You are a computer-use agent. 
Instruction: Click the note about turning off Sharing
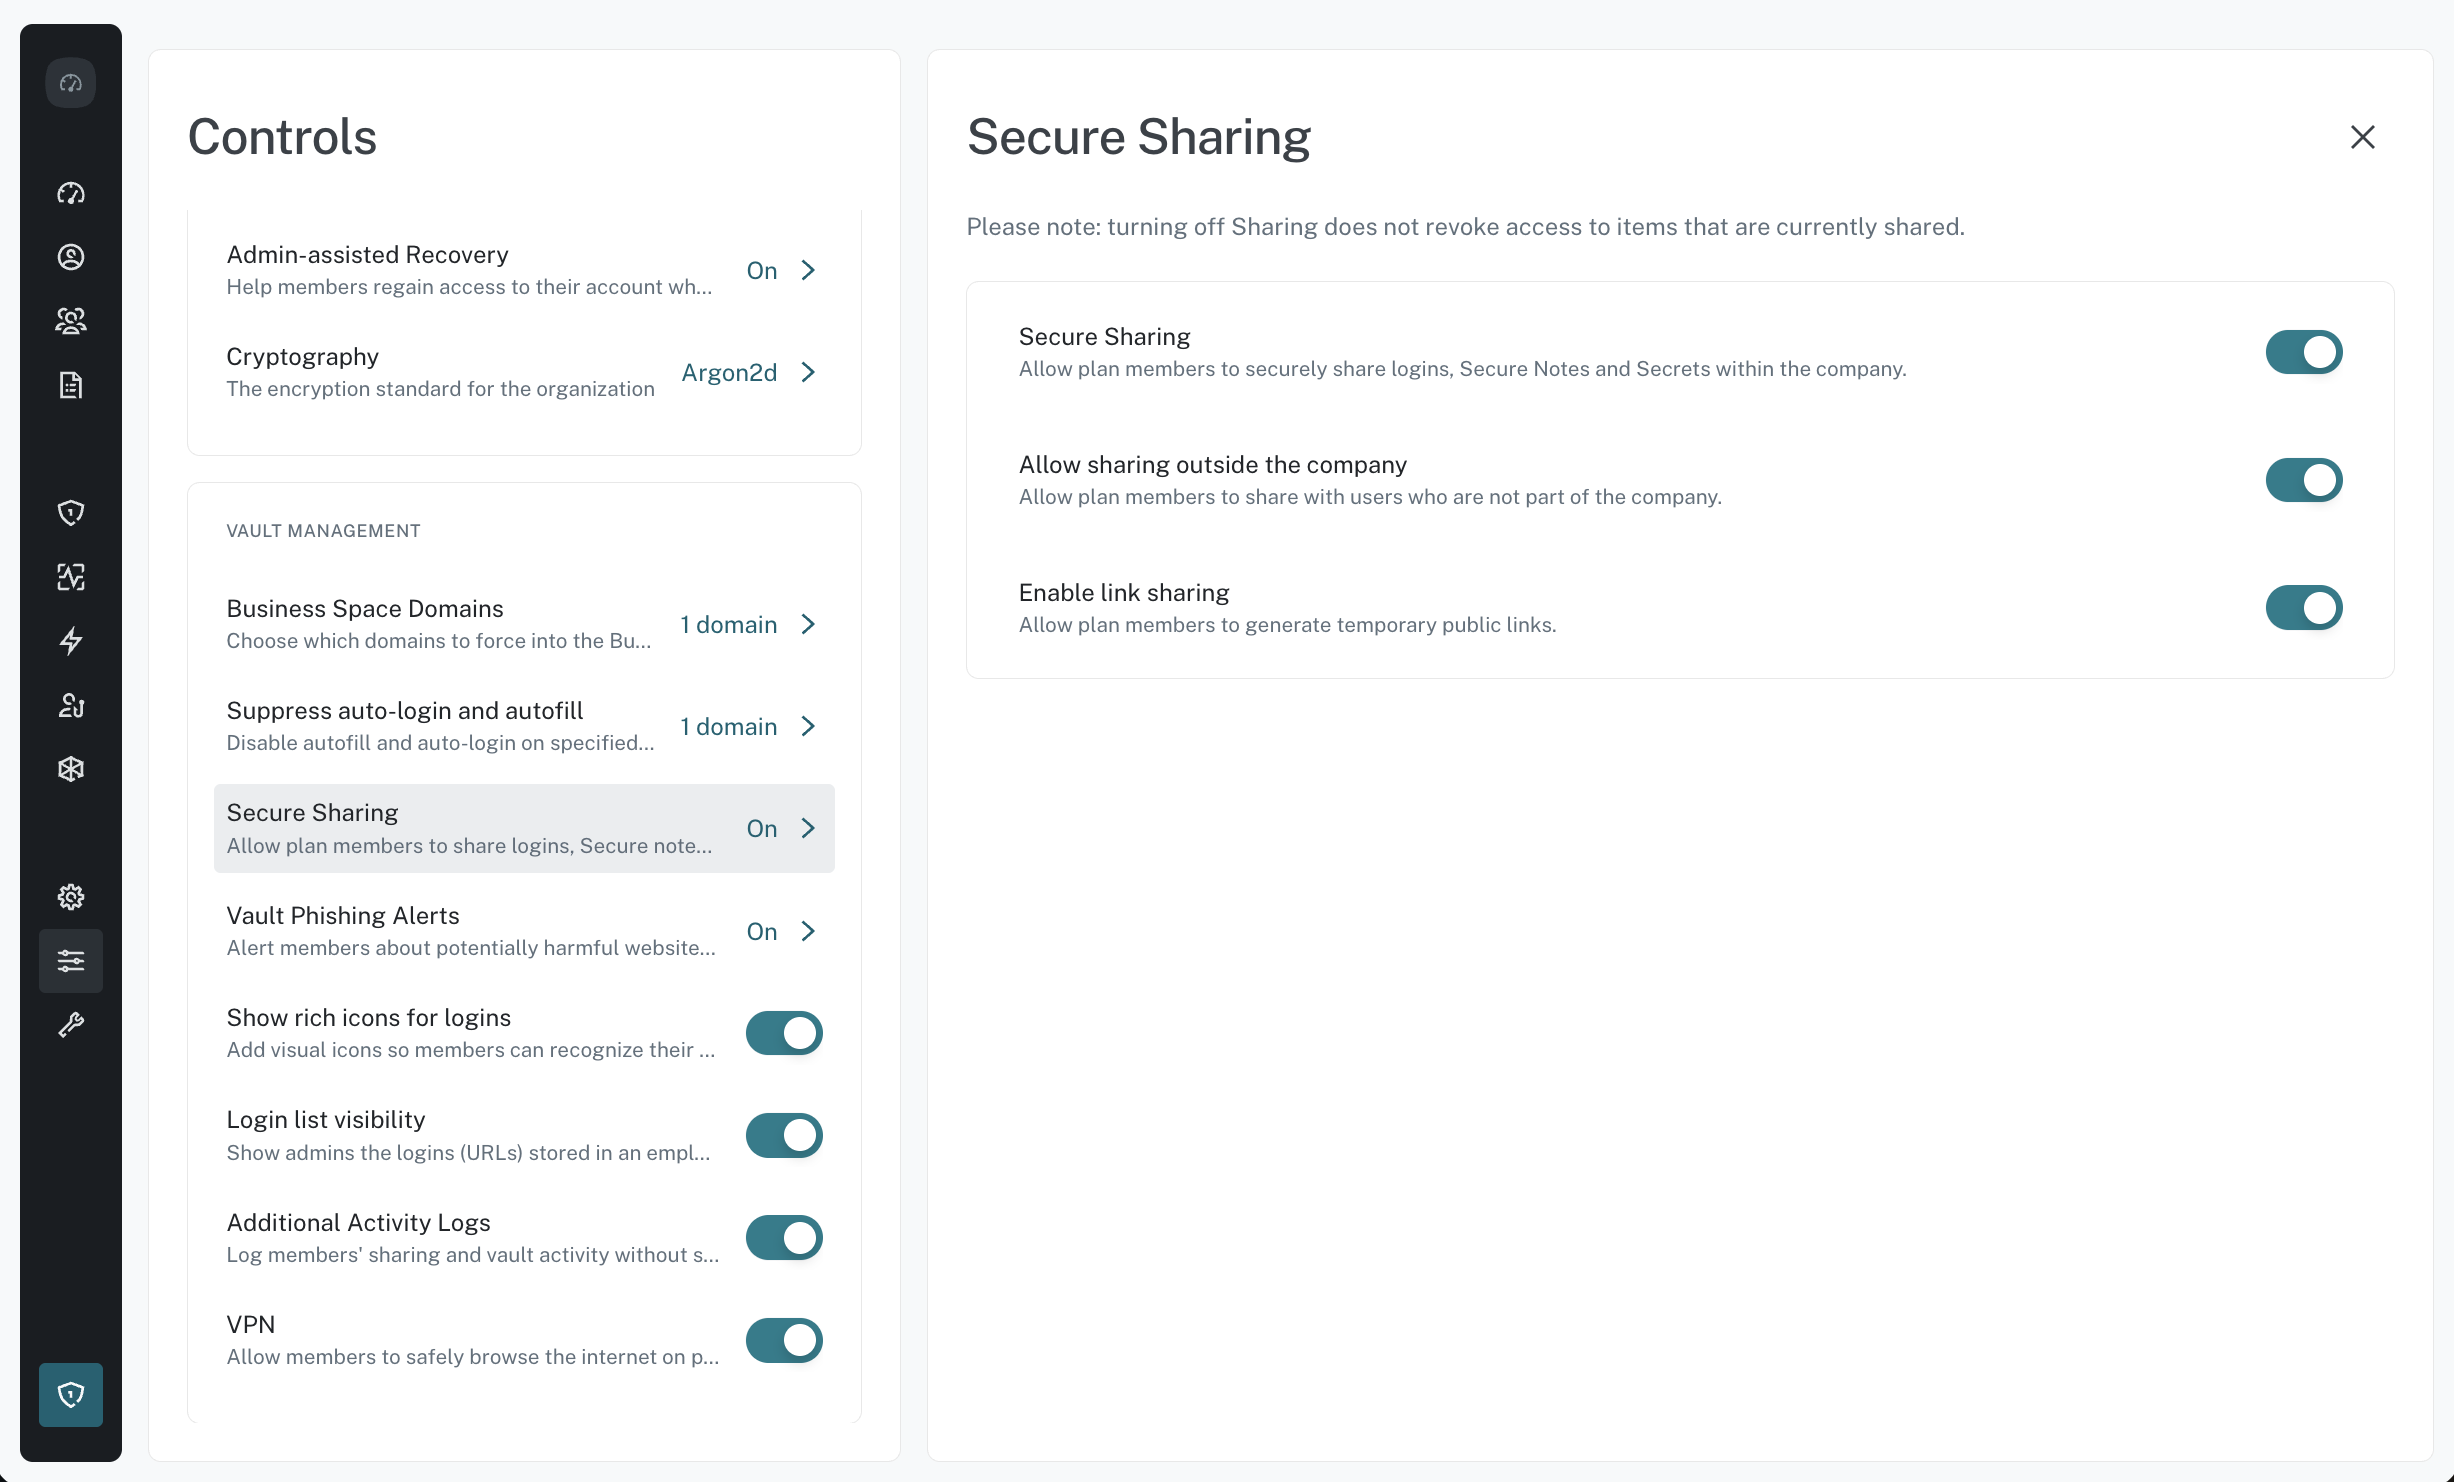[1465, 227]
